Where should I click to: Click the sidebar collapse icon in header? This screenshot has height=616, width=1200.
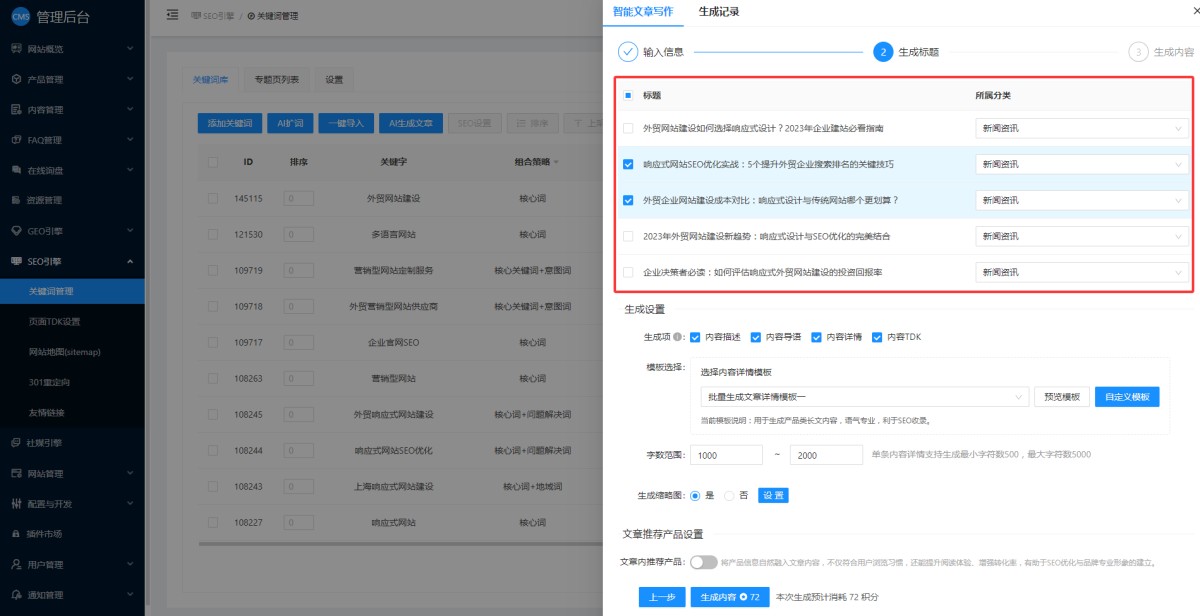[172, 16]
